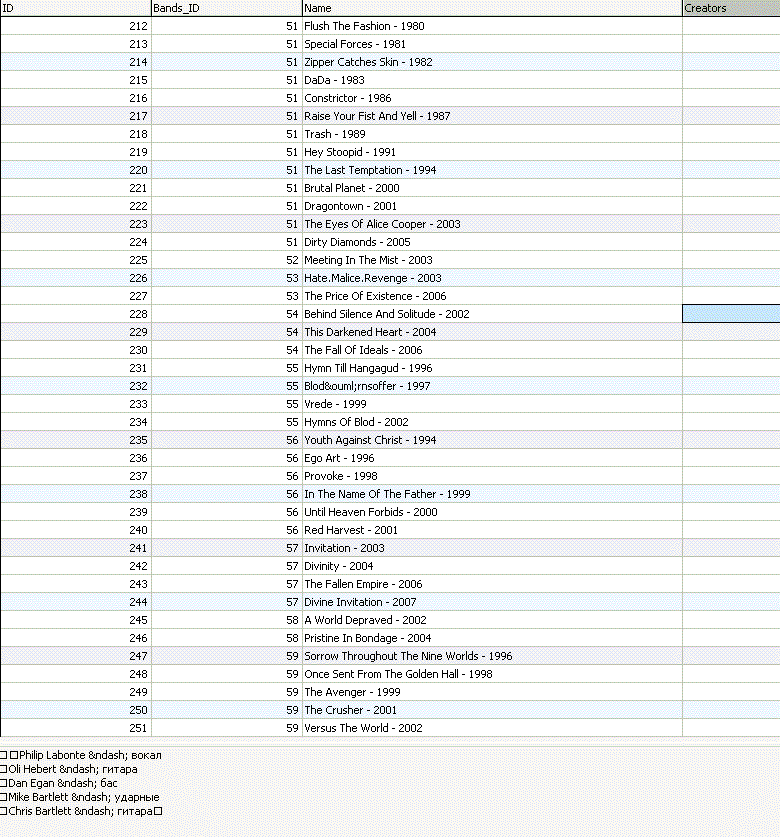Select 'Sorrow Throughout The Nine Worlds - 1996'
The image size is (780, 837).
pos(408,656)
